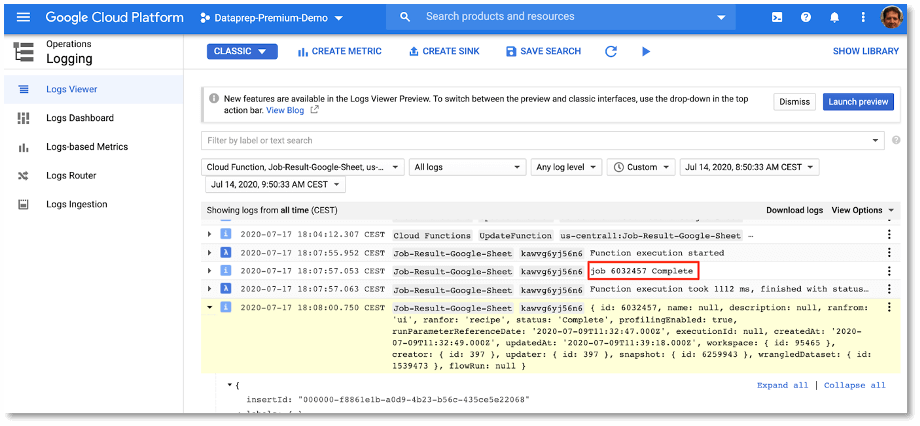Expand the Function execution started log entry

coord(209,253)
